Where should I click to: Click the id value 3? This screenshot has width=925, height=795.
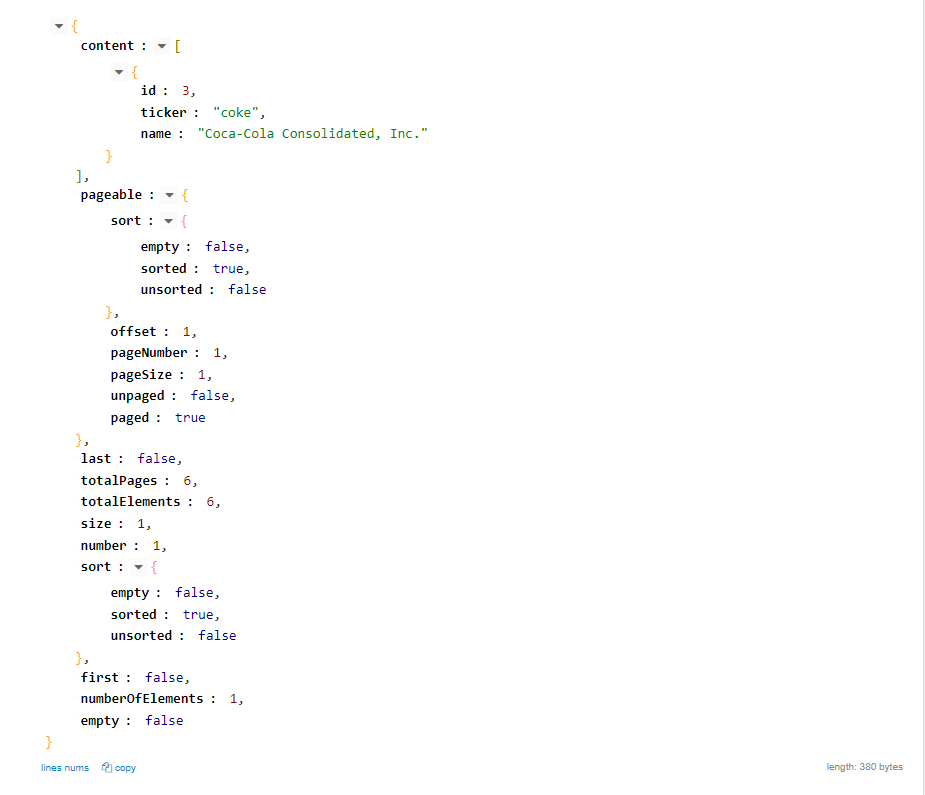click(186, 91)
